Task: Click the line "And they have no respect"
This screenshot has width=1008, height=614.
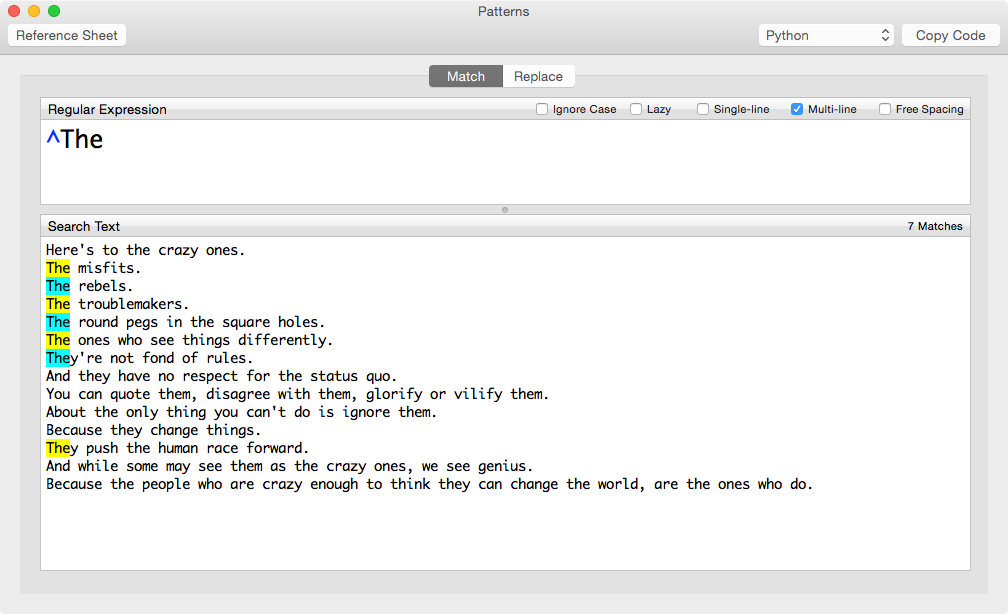Action: (221, 376)
